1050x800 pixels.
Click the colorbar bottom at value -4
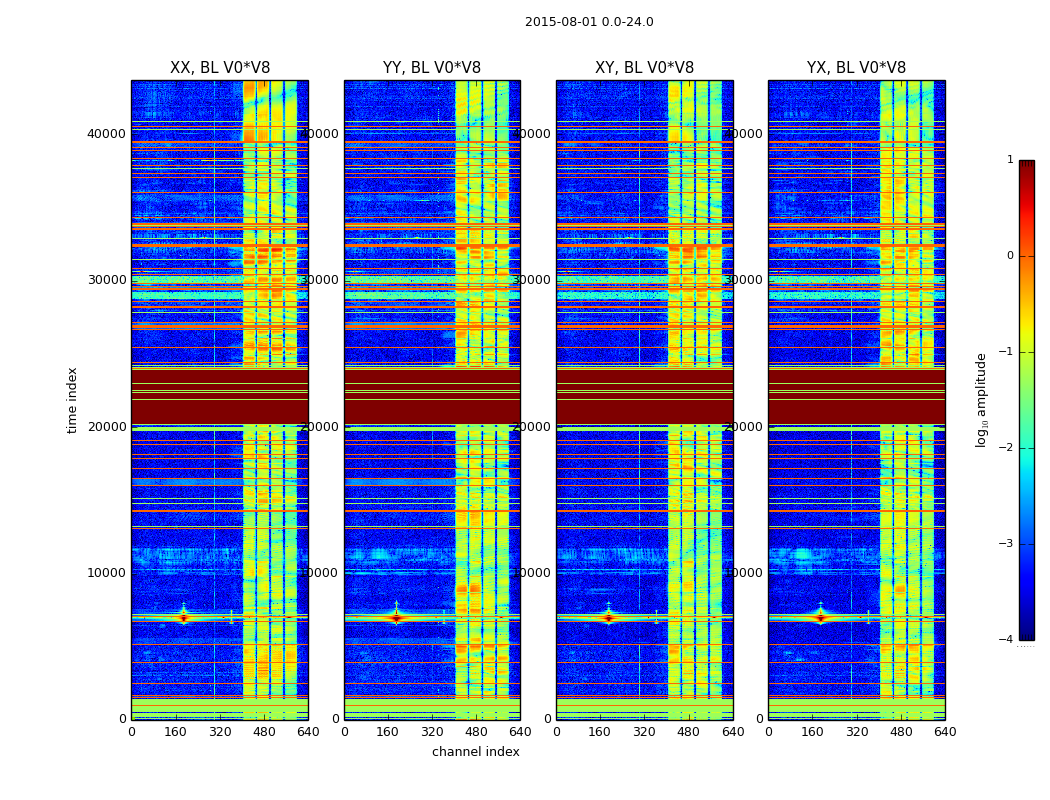[x=1027, y=636]
